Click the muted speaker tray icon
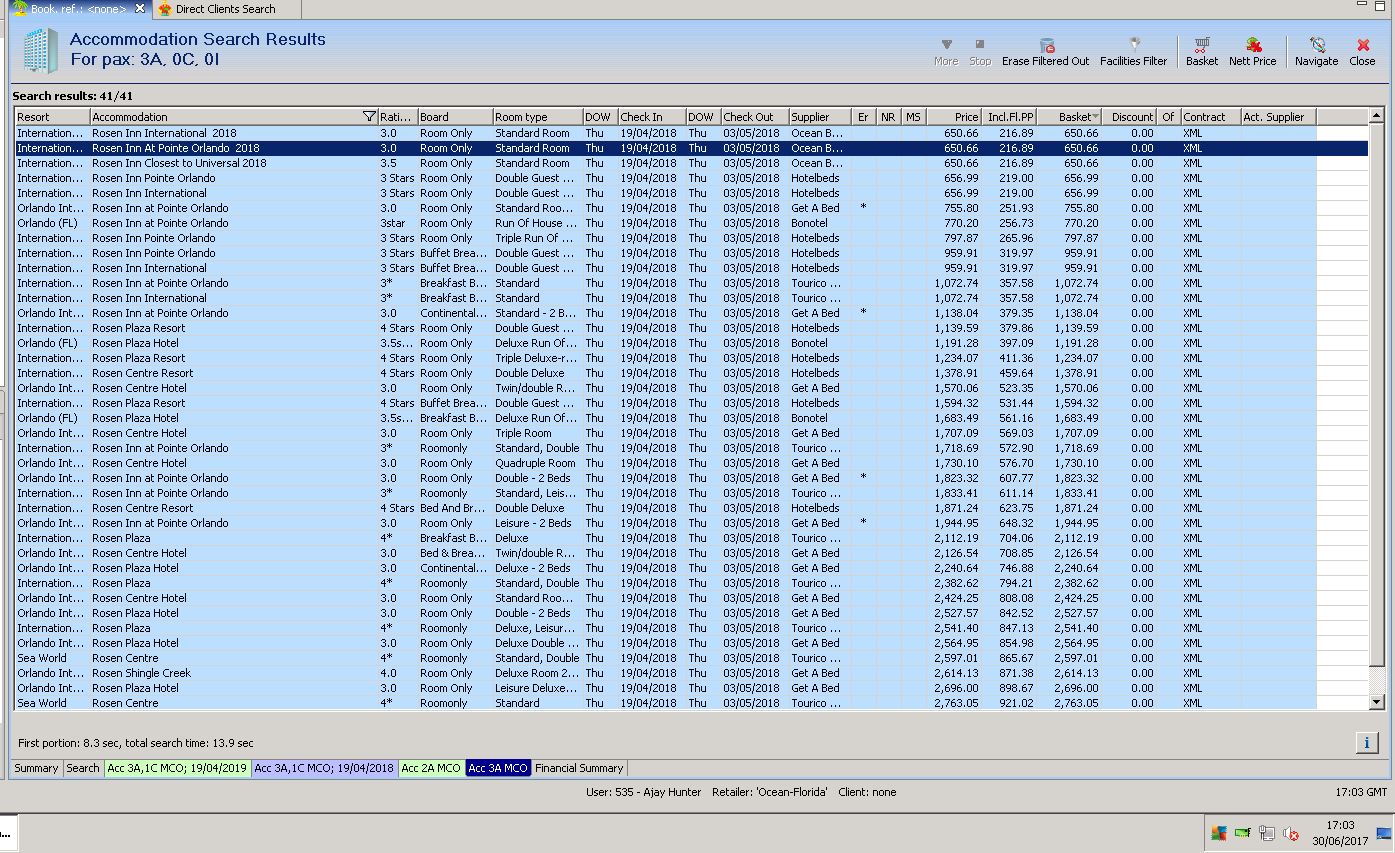The width and height of the screenshot is (1395, 853). coord(1290,833)
